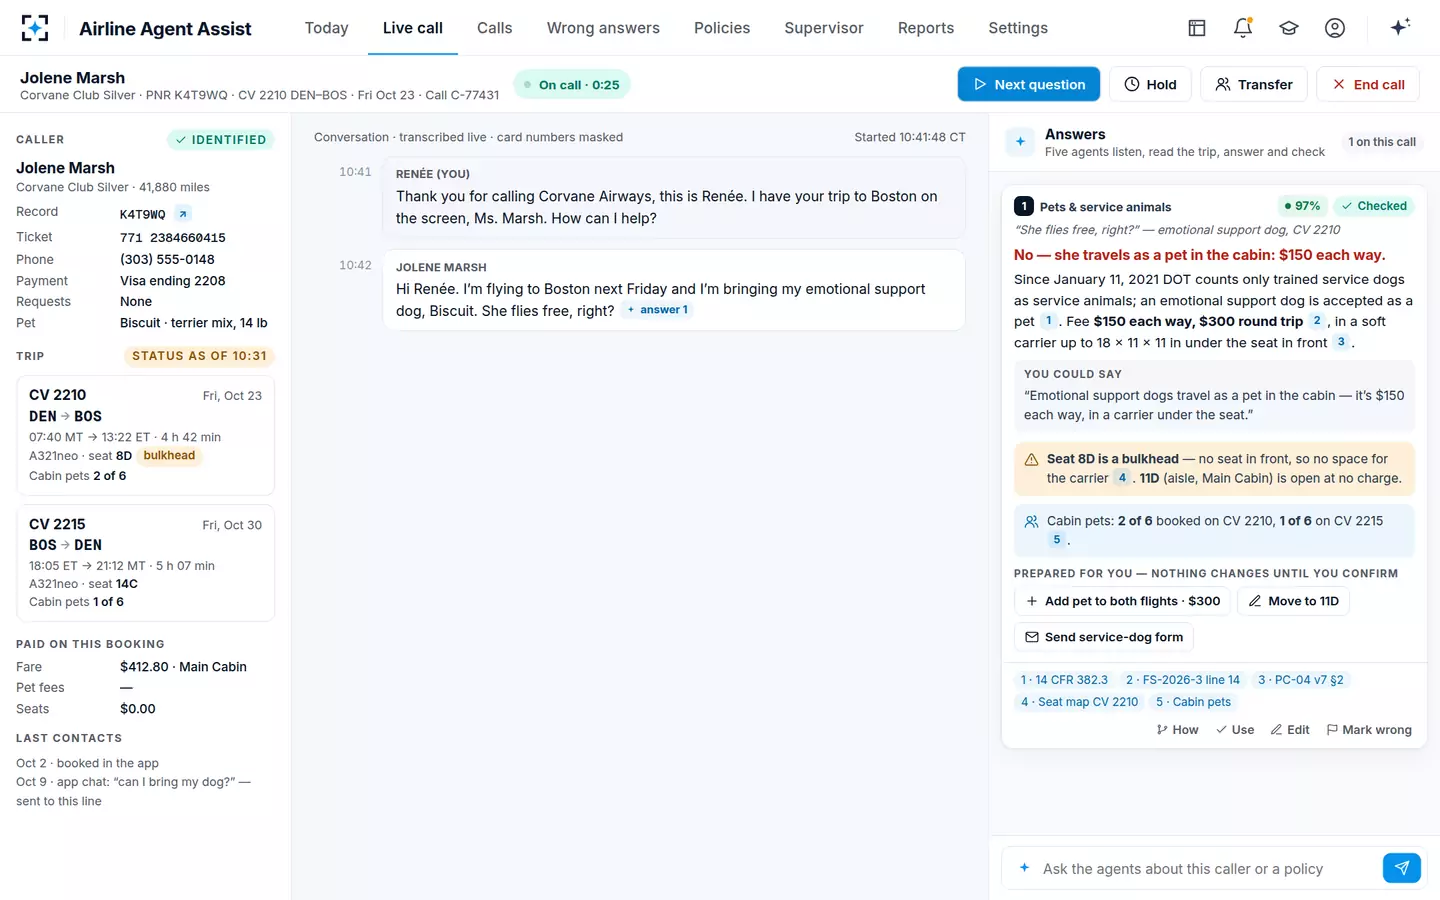Open citation marker 4 in bulkhead warning
The image size is (1440, 900).
1122,478
